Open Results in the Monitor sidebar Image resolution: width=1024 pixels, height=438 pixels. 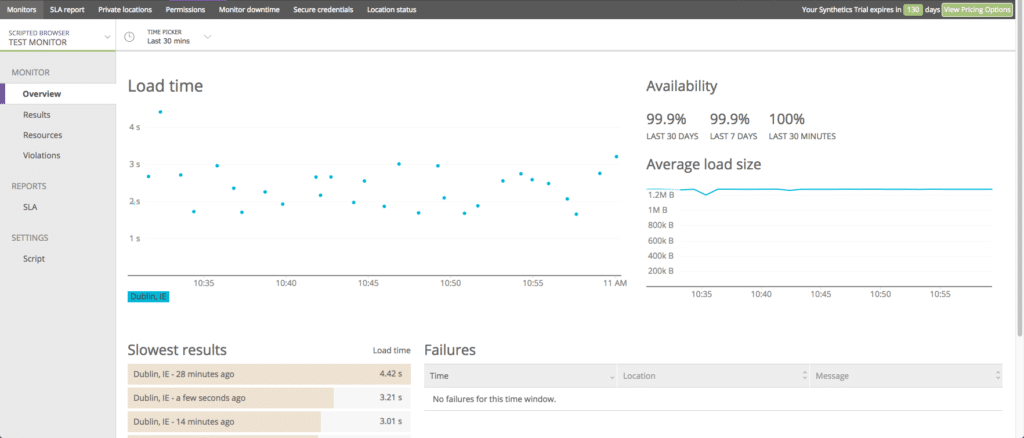pyautogui.click(x=37, y=115)
